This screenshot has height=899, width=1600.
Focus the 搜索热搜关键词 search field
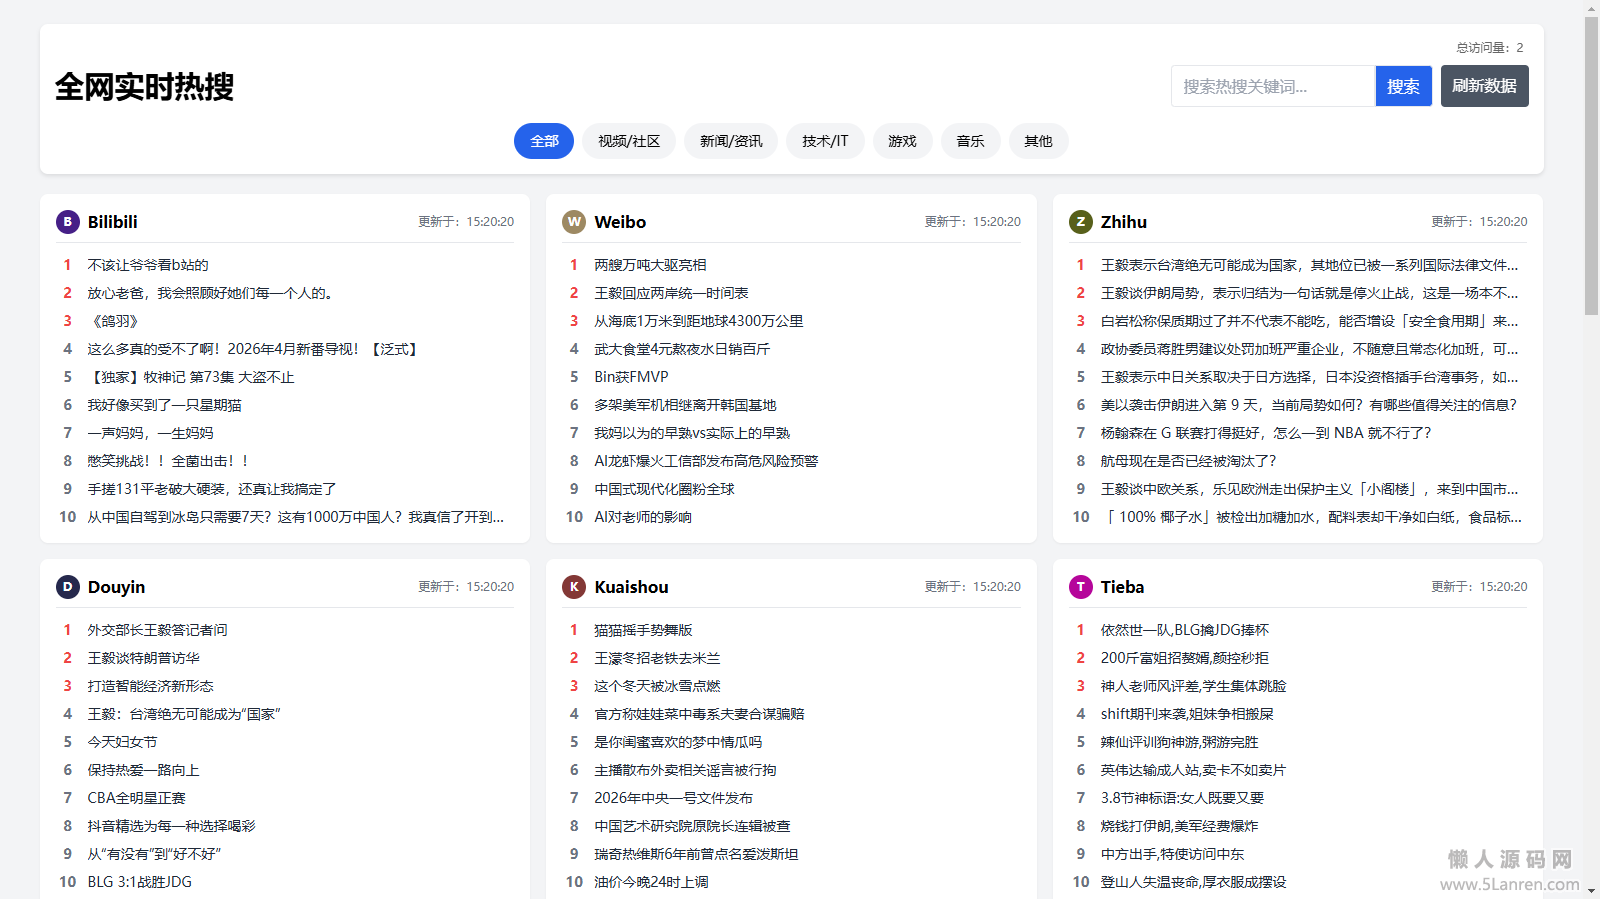(x=1272, y=86)
